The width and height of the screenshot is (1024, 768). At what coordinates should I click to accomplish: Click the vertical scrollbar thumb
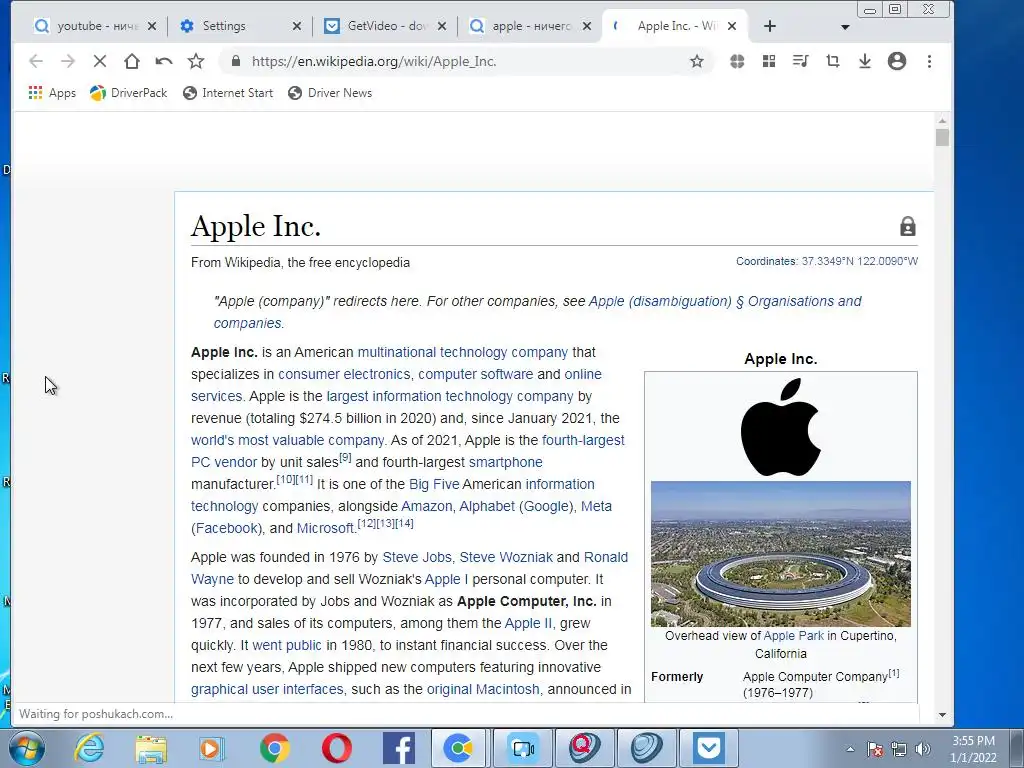pos(942,138)
